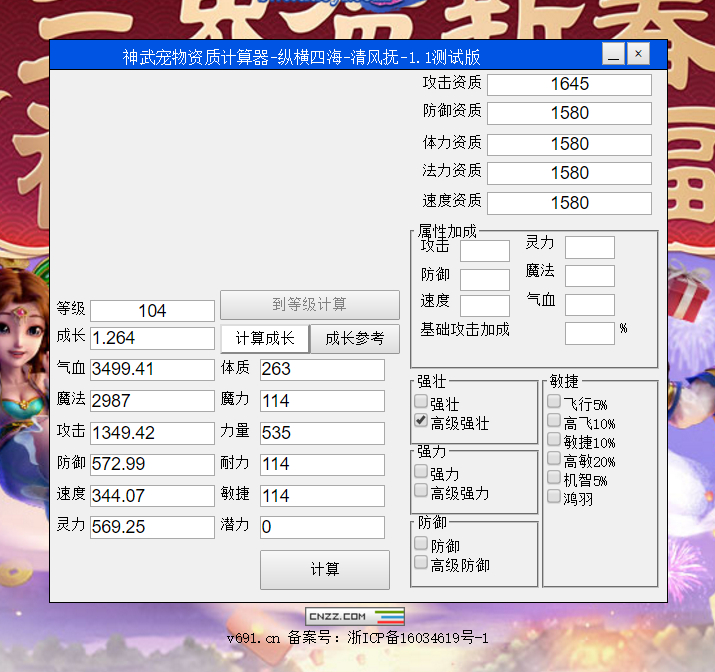Enable the 飞行5% checkbox

pyautogui.click(x=554, y=401)
